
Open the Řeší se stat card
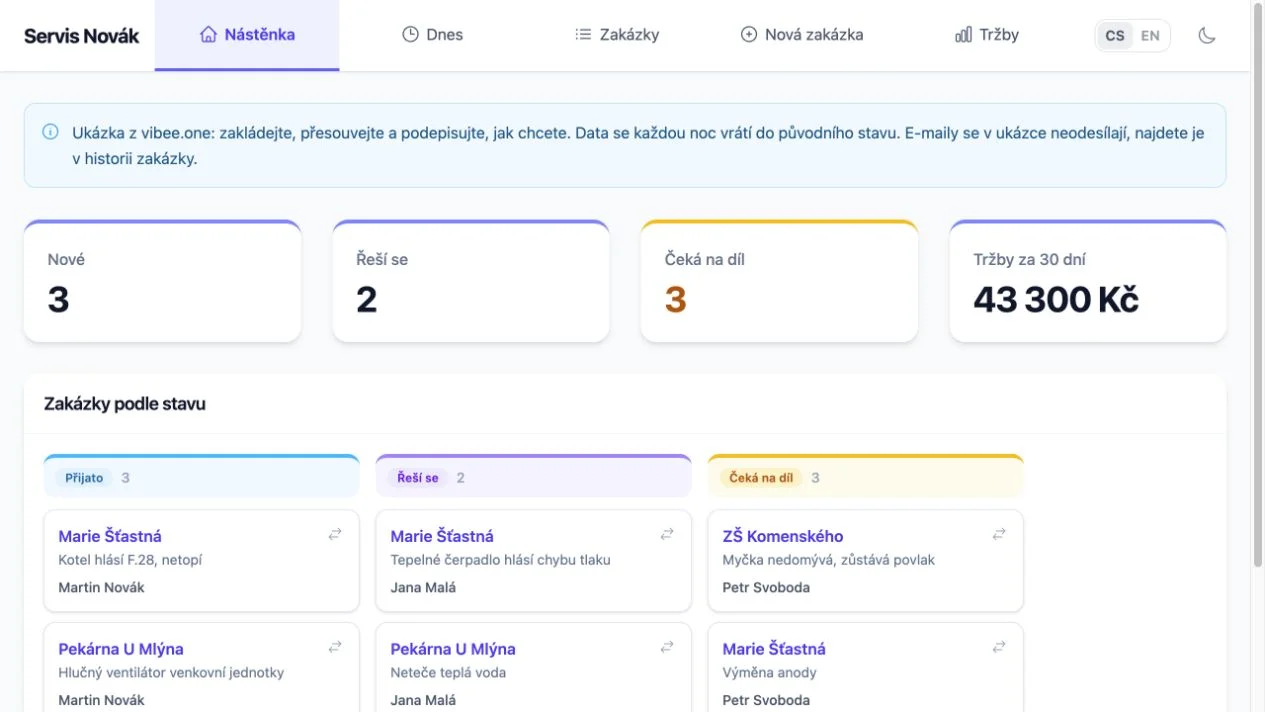471,281
